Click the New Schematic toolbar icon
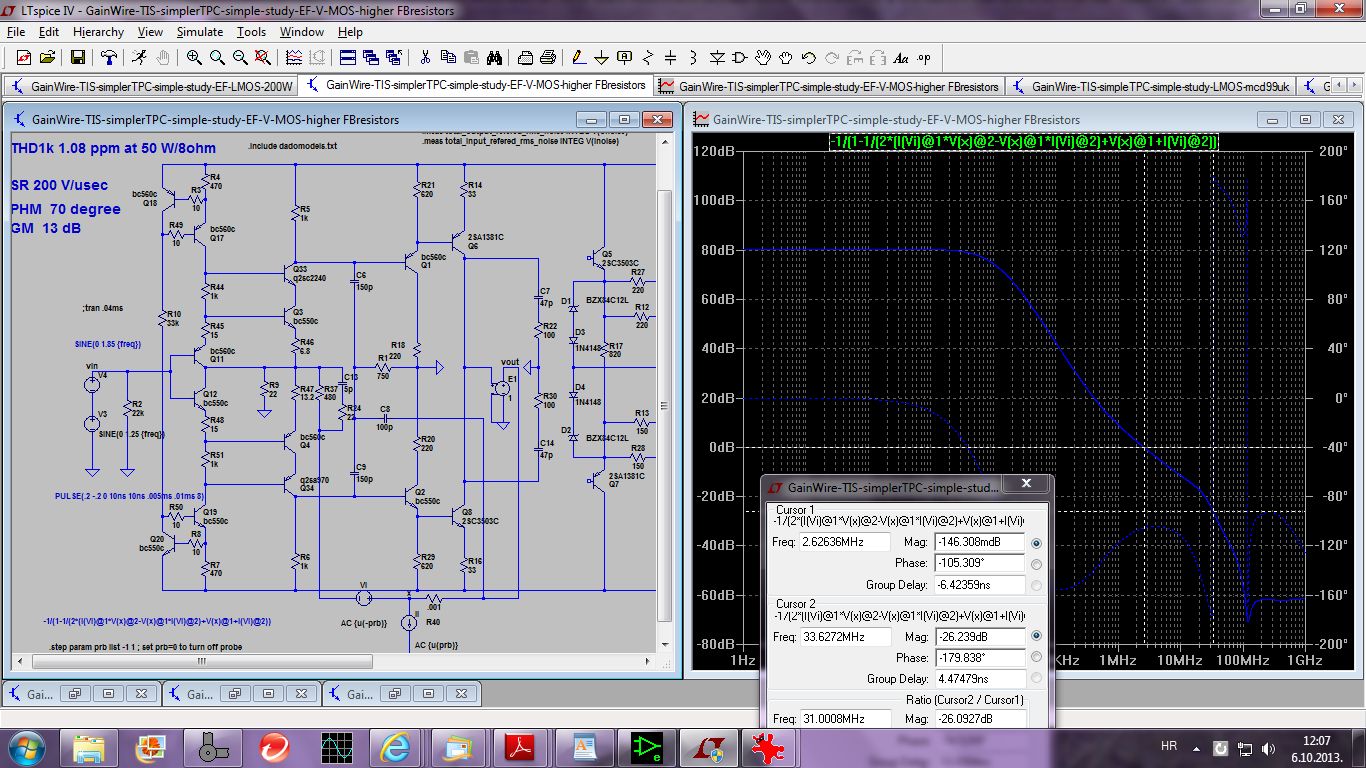Screen dimensions: 1366x768 pos(24,58)
